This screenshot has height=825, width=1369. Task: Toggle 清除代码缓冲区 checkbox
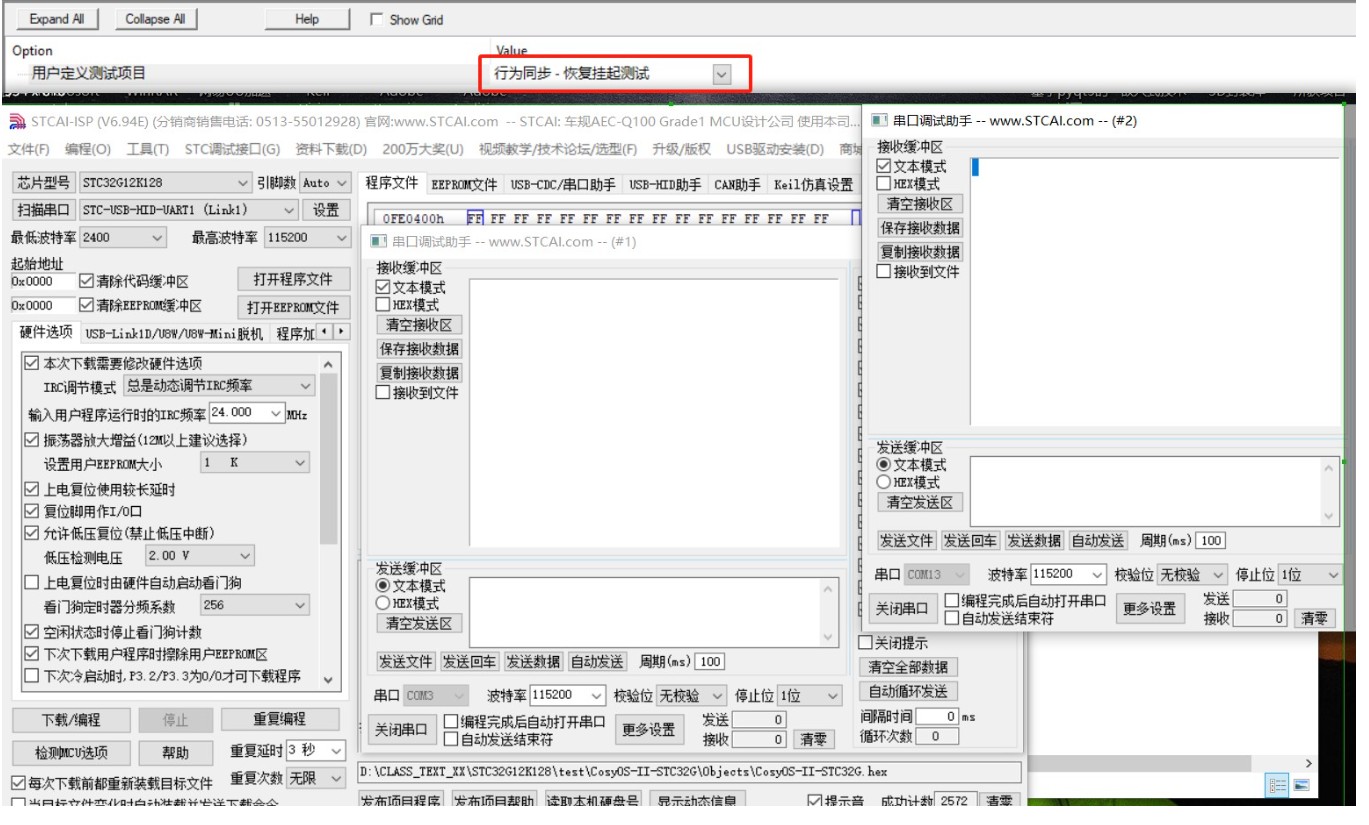(86, 282)
